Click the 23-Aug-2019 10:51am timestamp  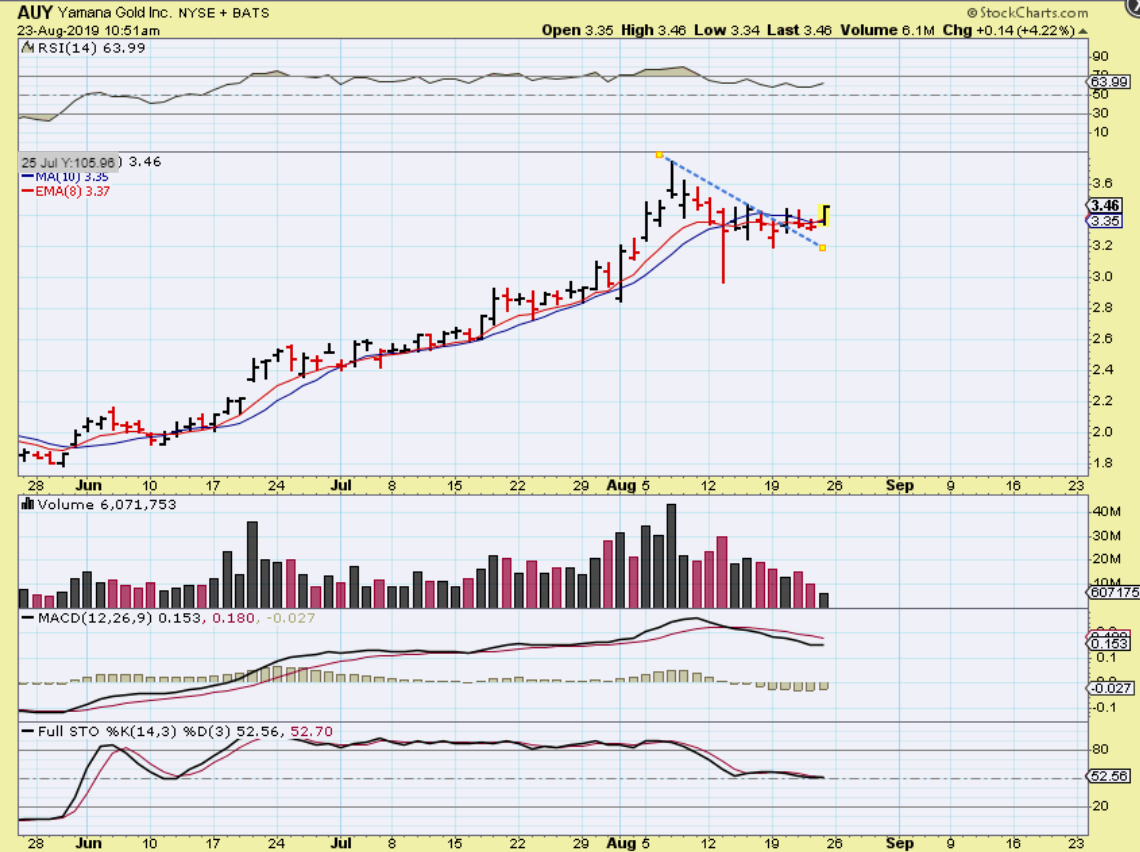89,31
